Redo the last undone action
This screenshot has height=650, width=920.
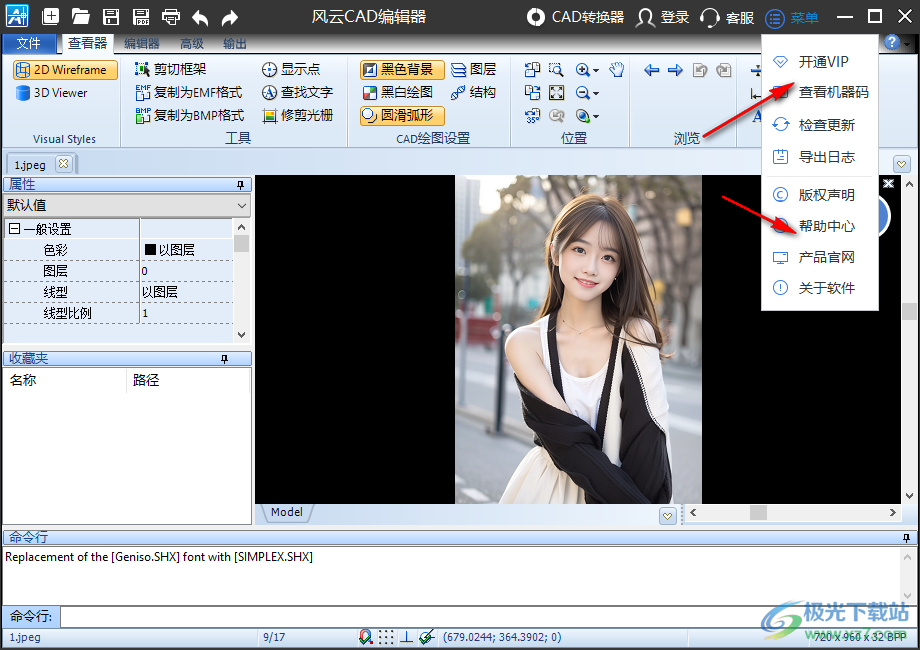click(x=230, y=18)
